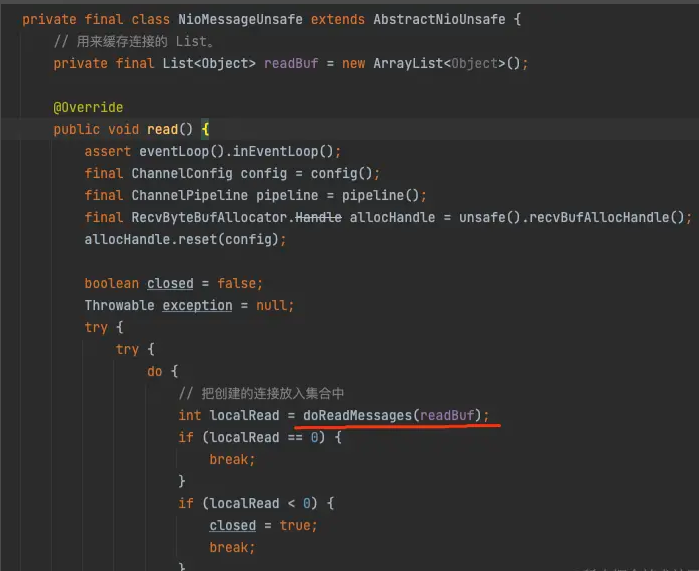
Task: Click the outer try keyword
Action: 96,328
